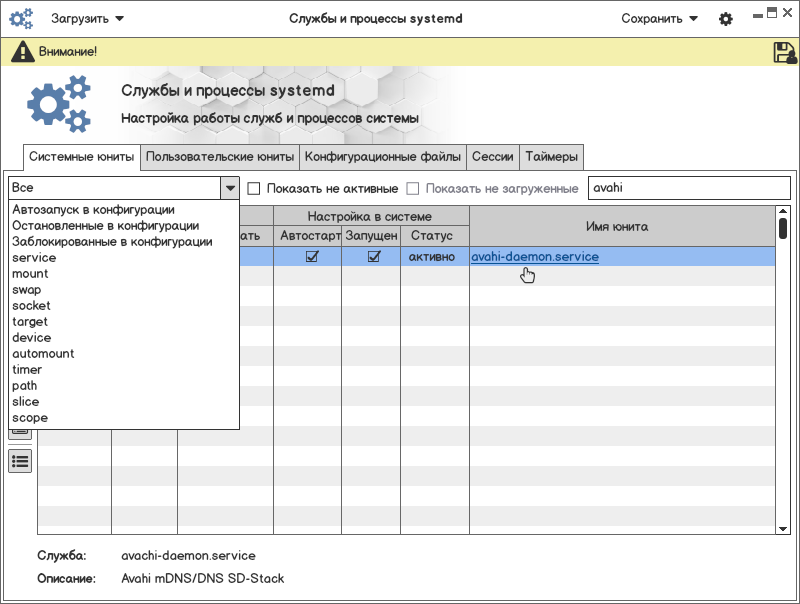Screen dimensions: 800x604
Task: Toggle the Запущен checkbox for avahi-daemon
Action: coord(374,257)
